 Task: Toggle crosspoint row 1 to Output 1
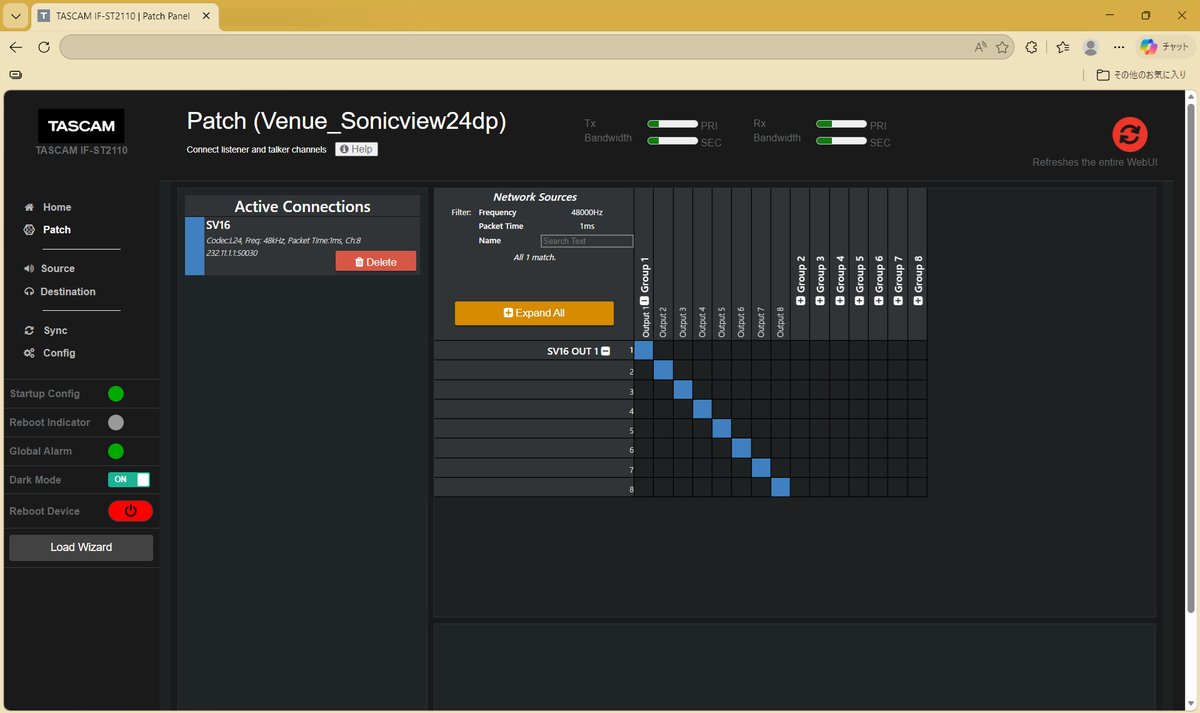pos(644,350)
